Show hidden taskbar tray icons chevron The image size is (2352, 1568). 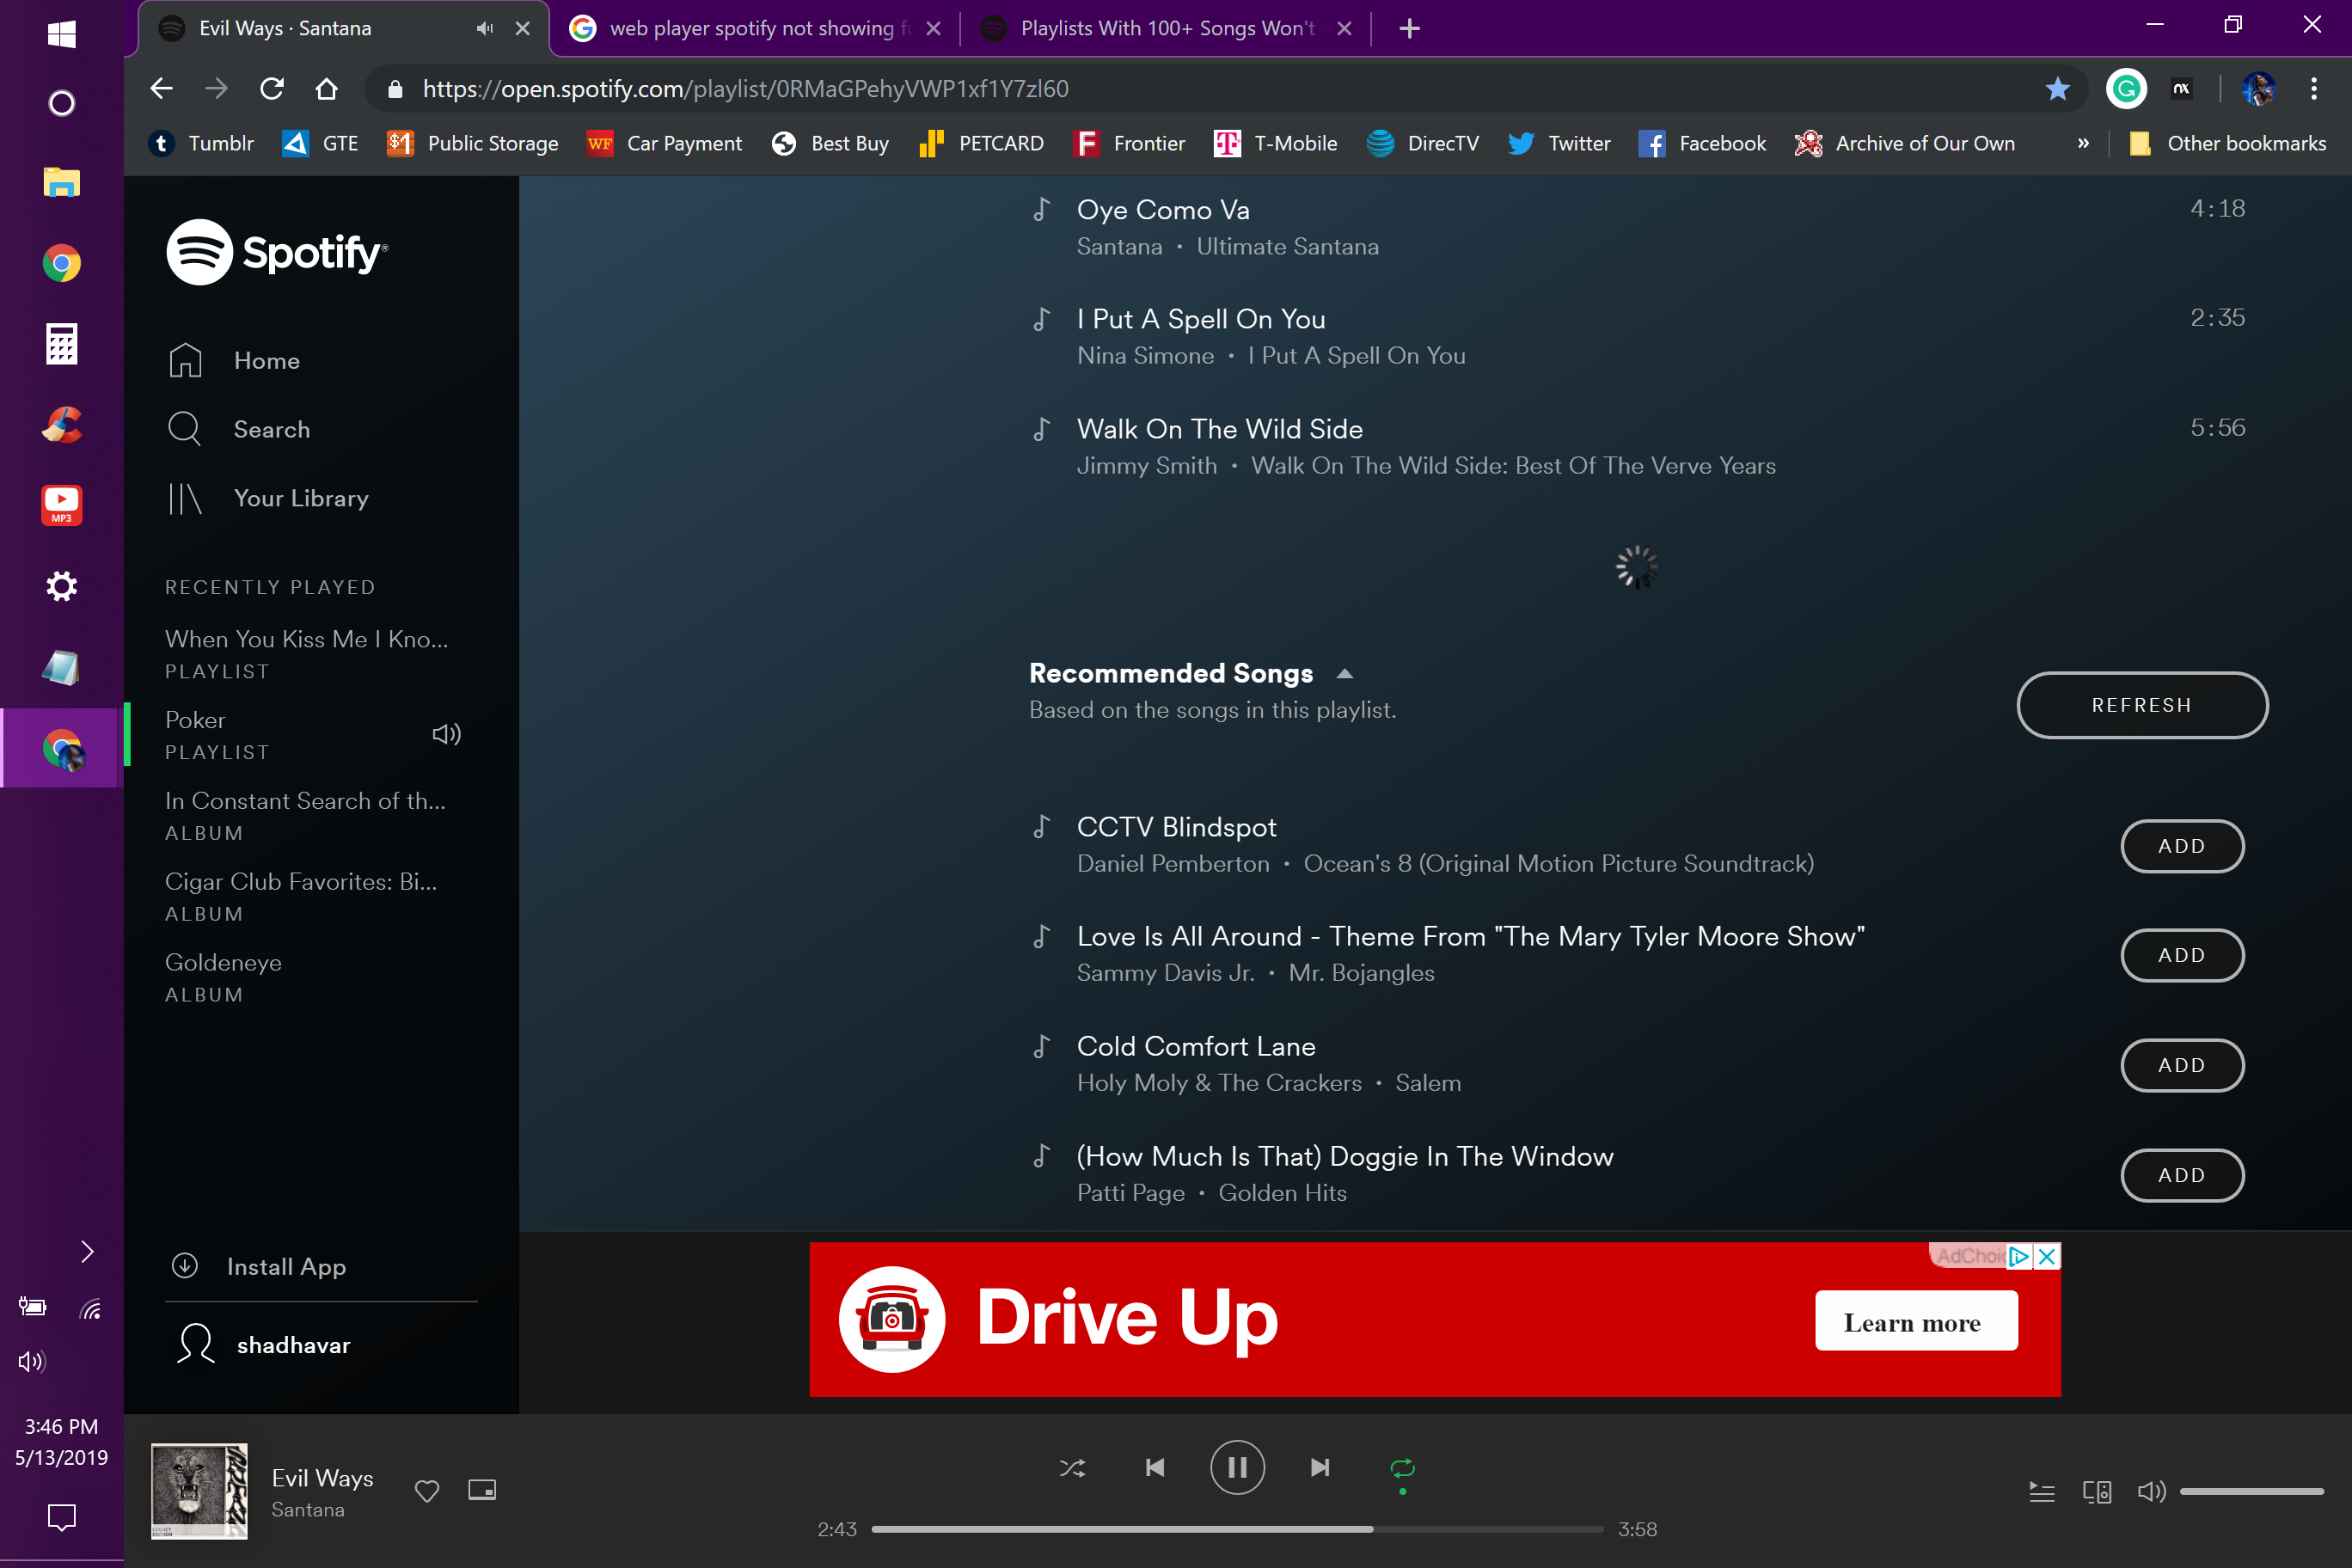pos(87,1251)
